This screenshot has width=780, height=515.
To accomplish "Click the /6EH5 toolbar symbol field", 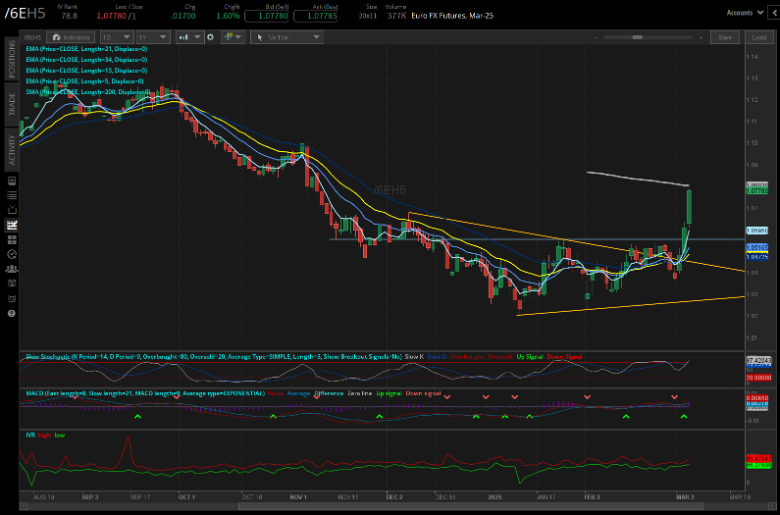I will (33, 37).
